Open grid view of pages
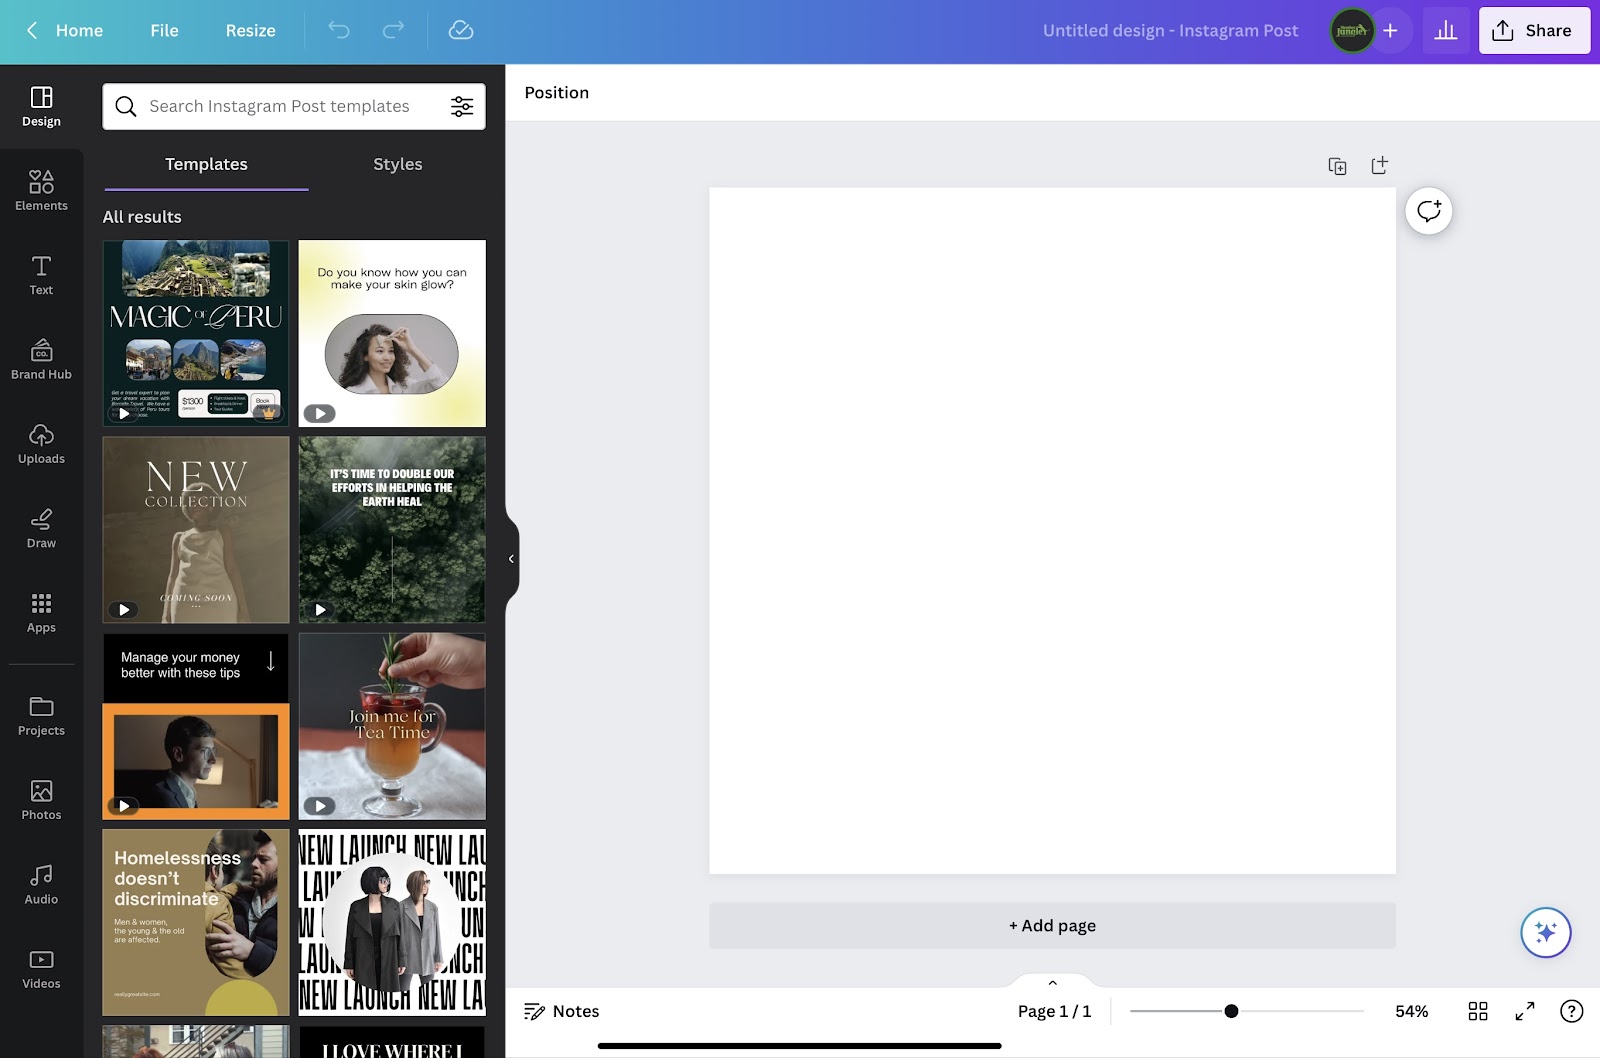1600x1058 pixels. 1478,1011
